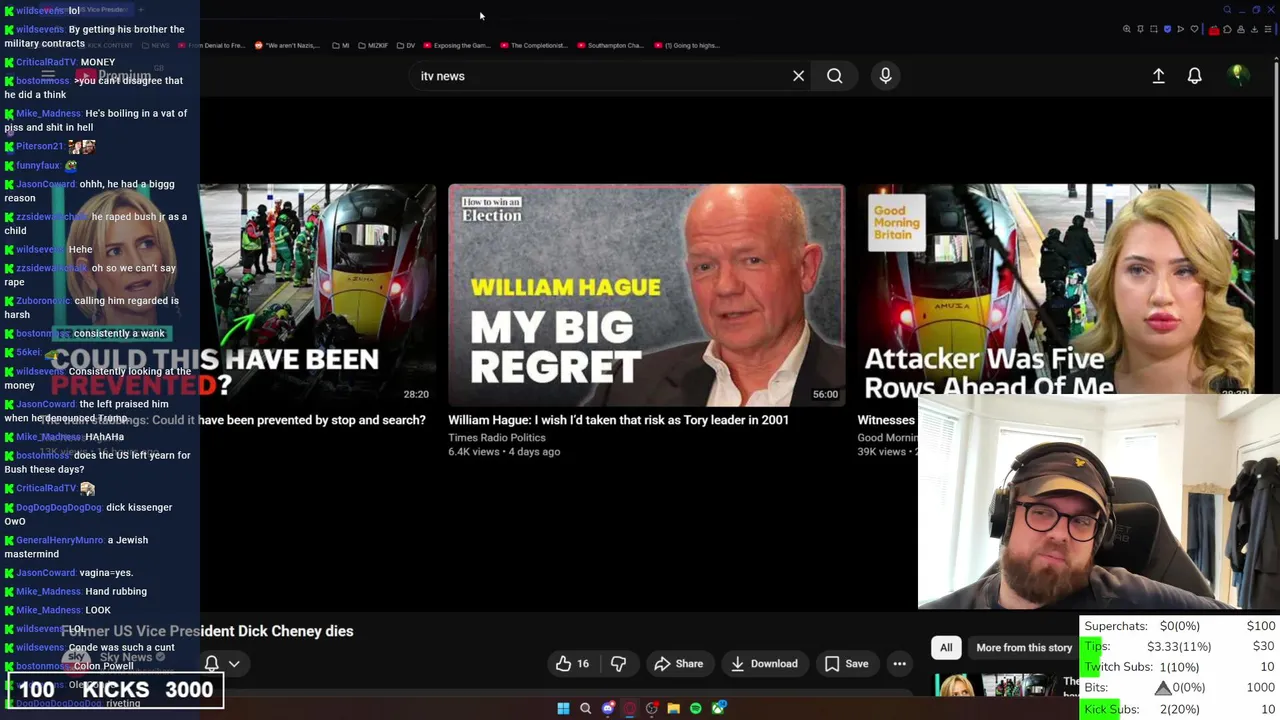Open the Xbox app from the taskbar

pos(718,708)
